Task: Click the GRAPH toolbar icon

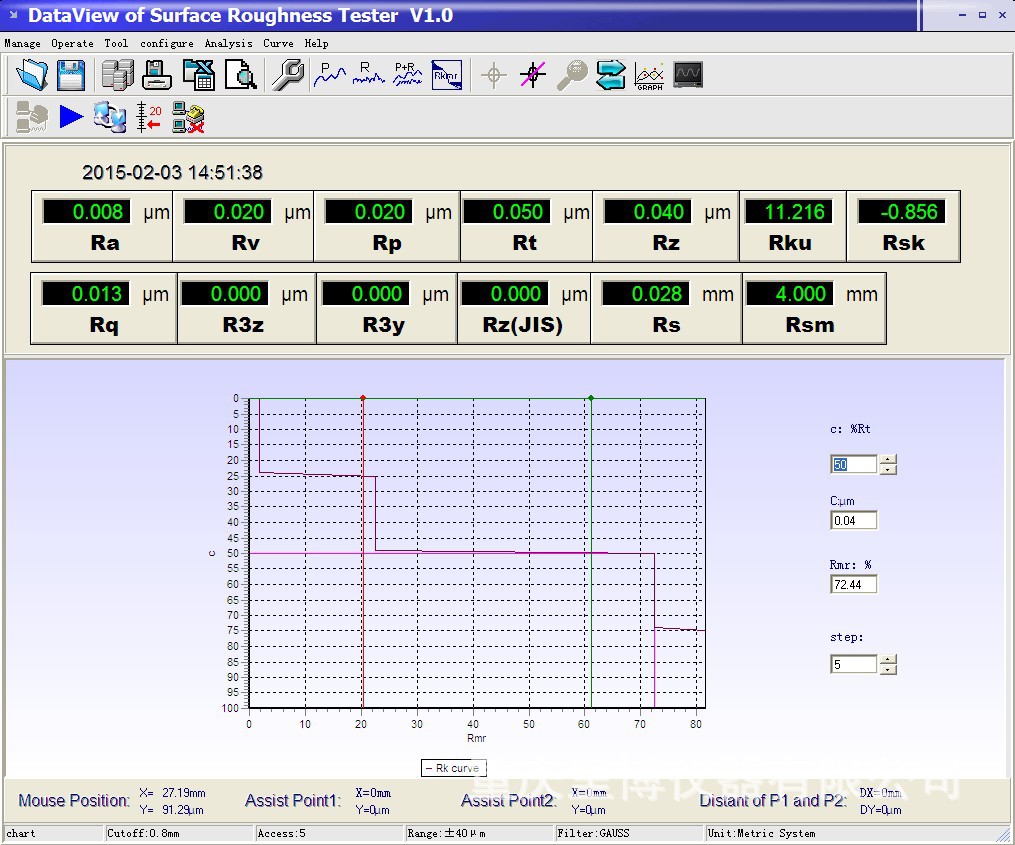Action: pyautogui.click(x=649, y=75)
